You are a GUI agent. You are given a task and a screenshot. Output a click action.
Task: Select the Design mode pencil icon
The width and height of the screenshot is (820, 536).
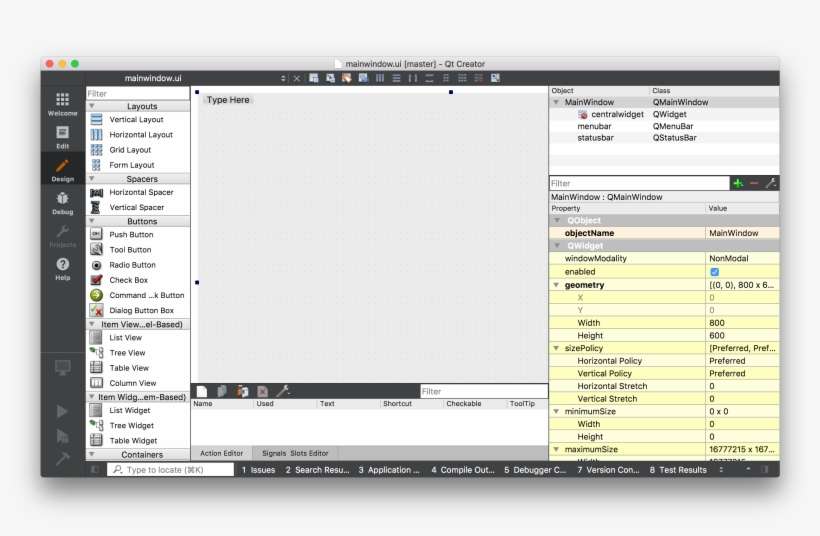coord(62,166)
